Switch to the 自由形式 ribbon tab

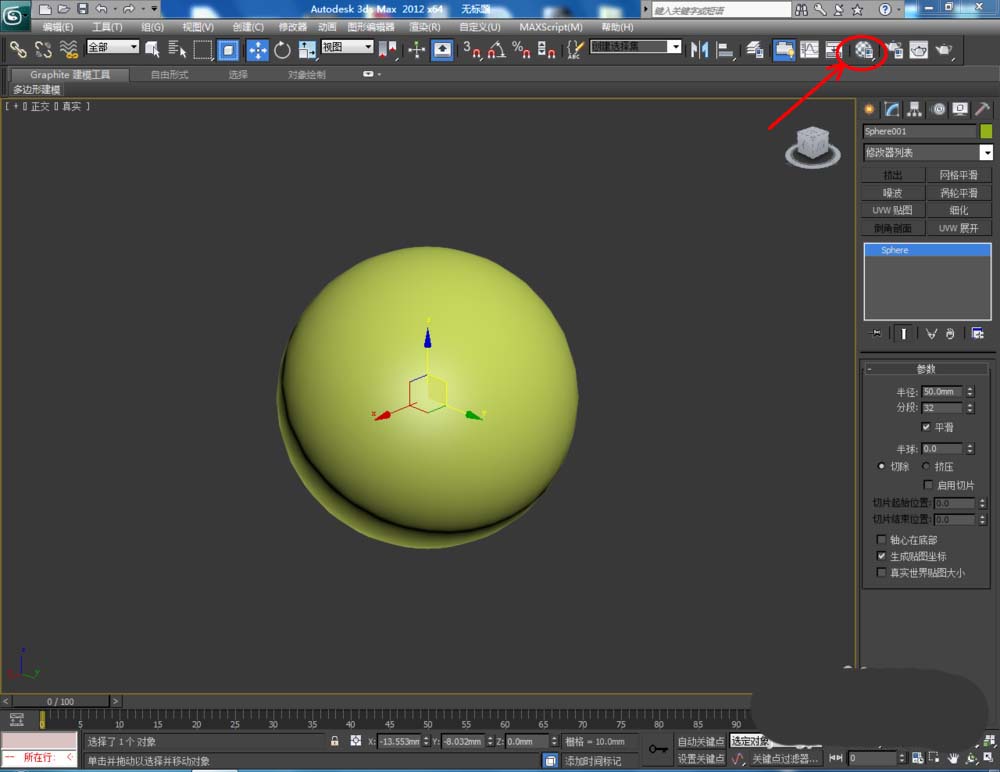click(169, 75)
